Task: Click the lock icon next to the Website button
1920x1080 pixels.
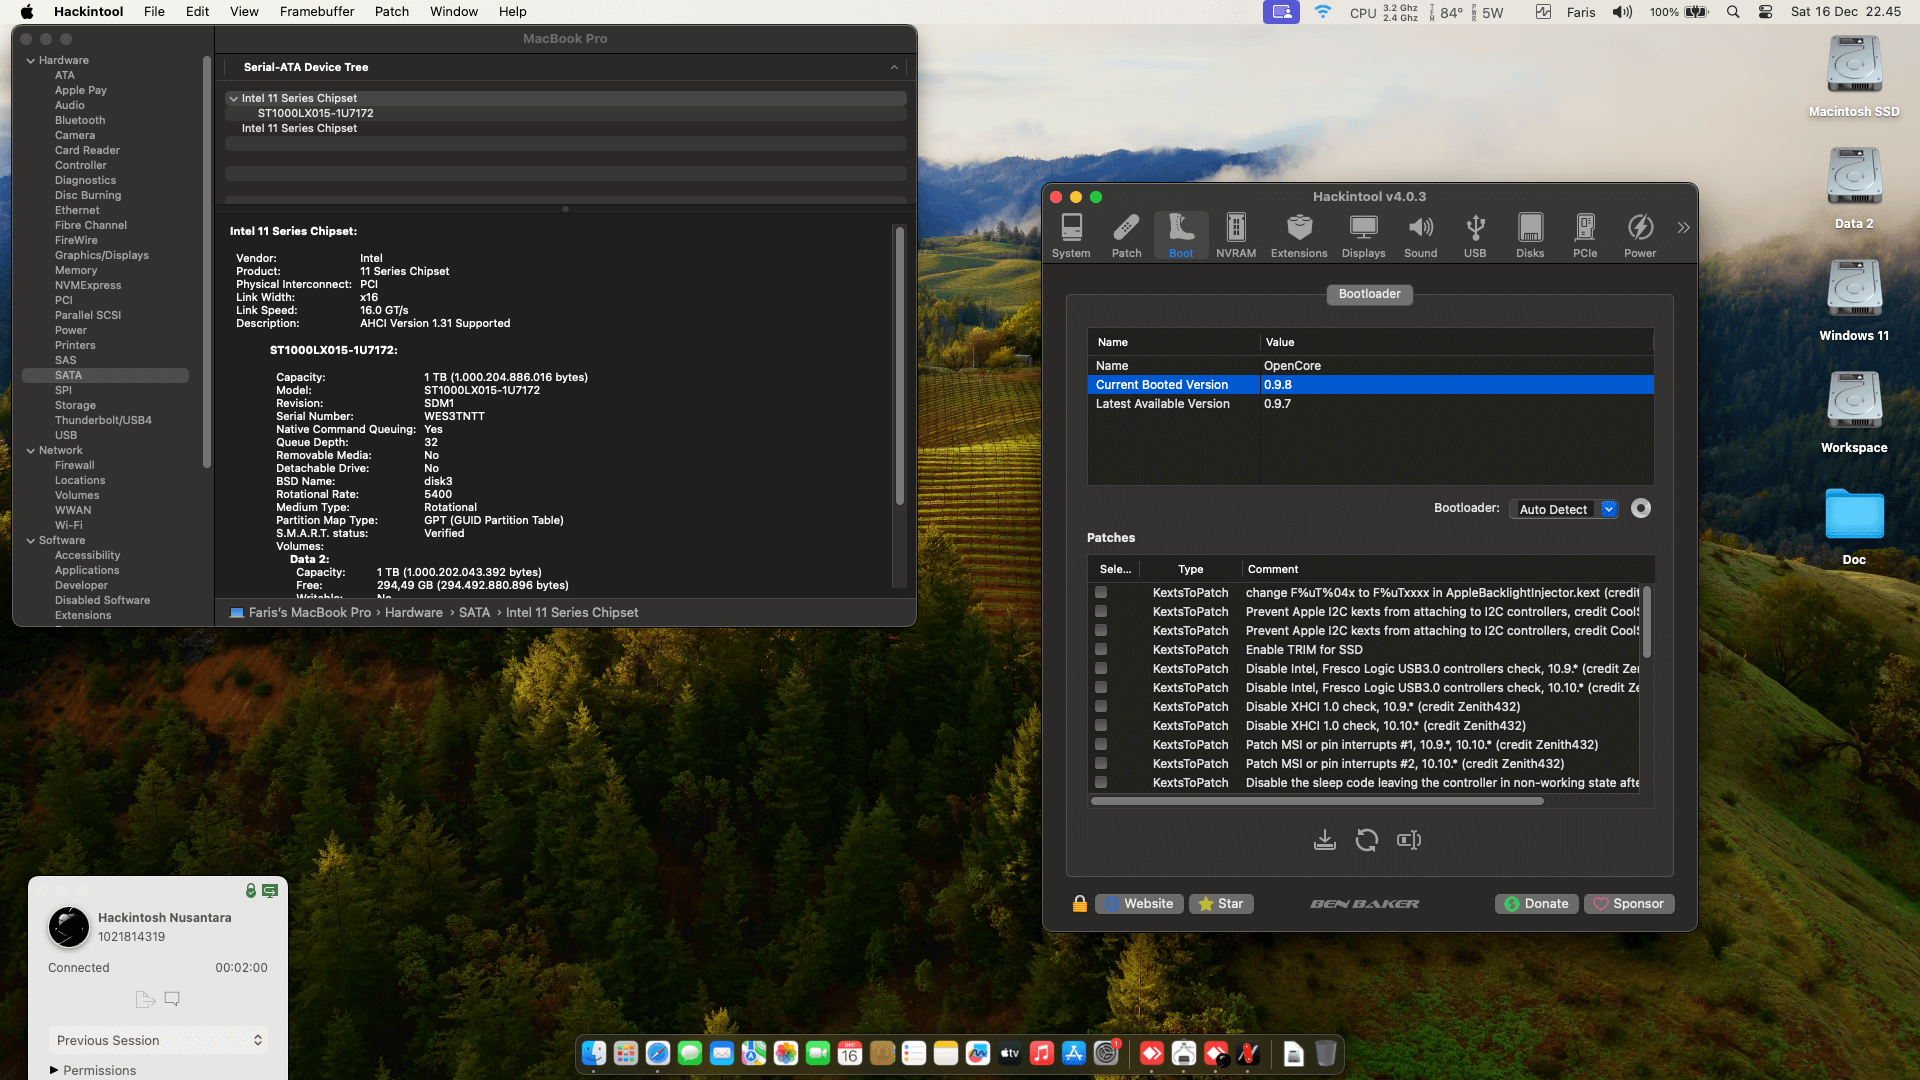Action: (1079, 904)
